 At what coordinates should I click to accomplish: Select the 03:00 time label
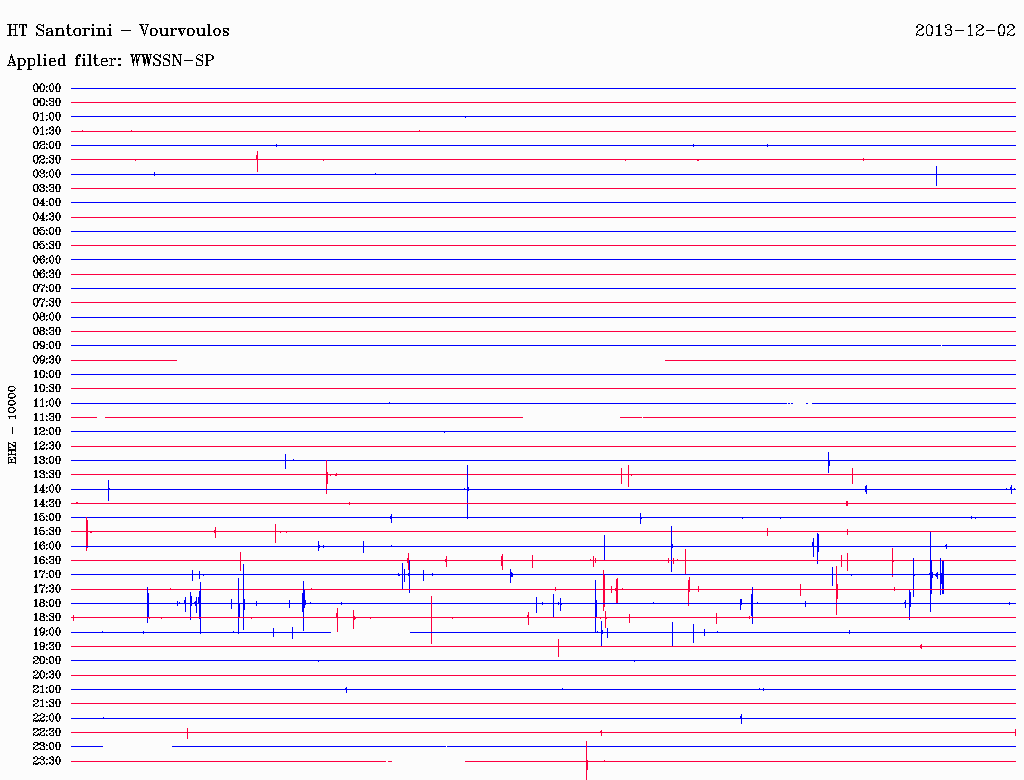pyautogui.click(x=47, y=174)
